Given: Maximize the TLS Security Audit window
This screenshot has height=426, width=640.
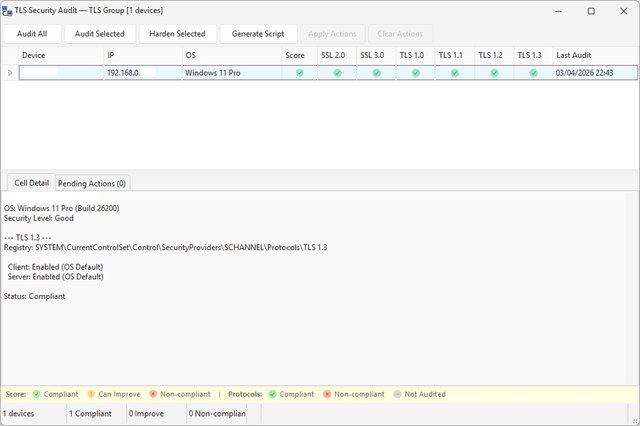Looking at the screenshot, I should (591, 11).
